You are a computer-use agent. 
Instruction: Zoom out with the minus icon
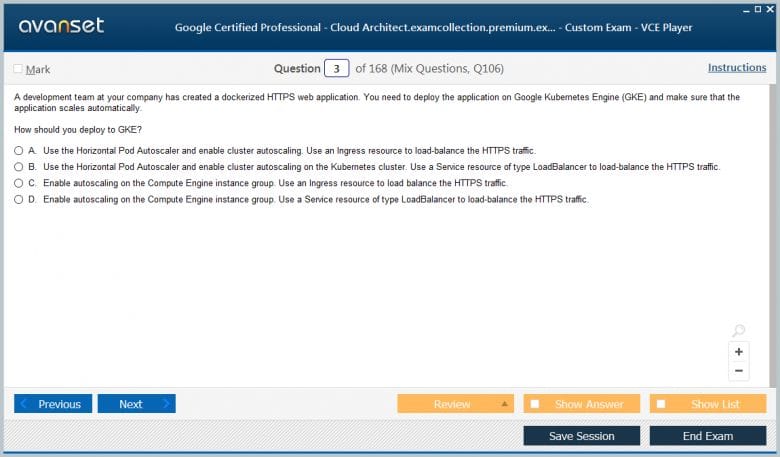coord(739,370)
